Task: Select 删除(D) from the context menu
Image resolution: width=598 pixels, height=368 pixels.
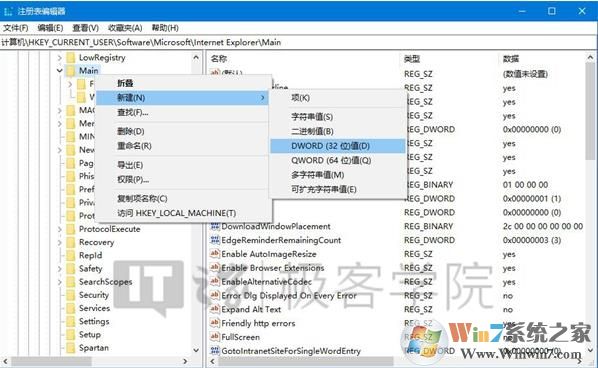Action: click(183, 131)
